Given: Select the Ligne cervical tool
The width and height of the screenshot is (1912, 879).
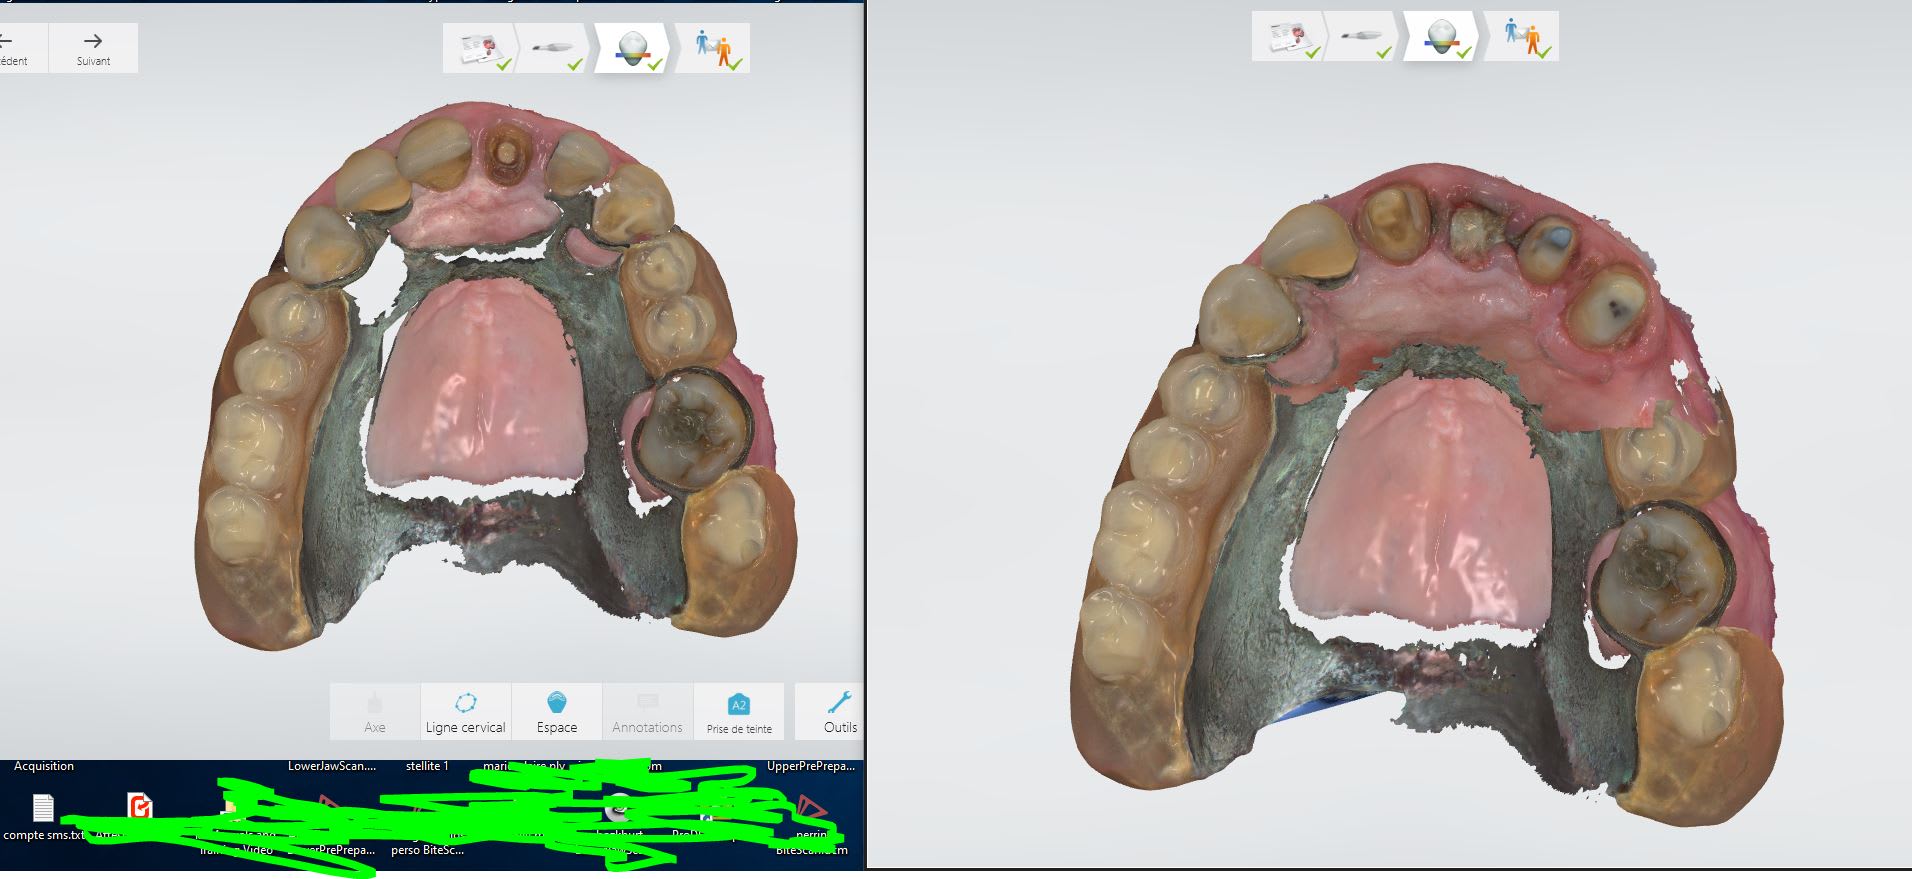Looking at the screenshot, I should pos(466,712).
